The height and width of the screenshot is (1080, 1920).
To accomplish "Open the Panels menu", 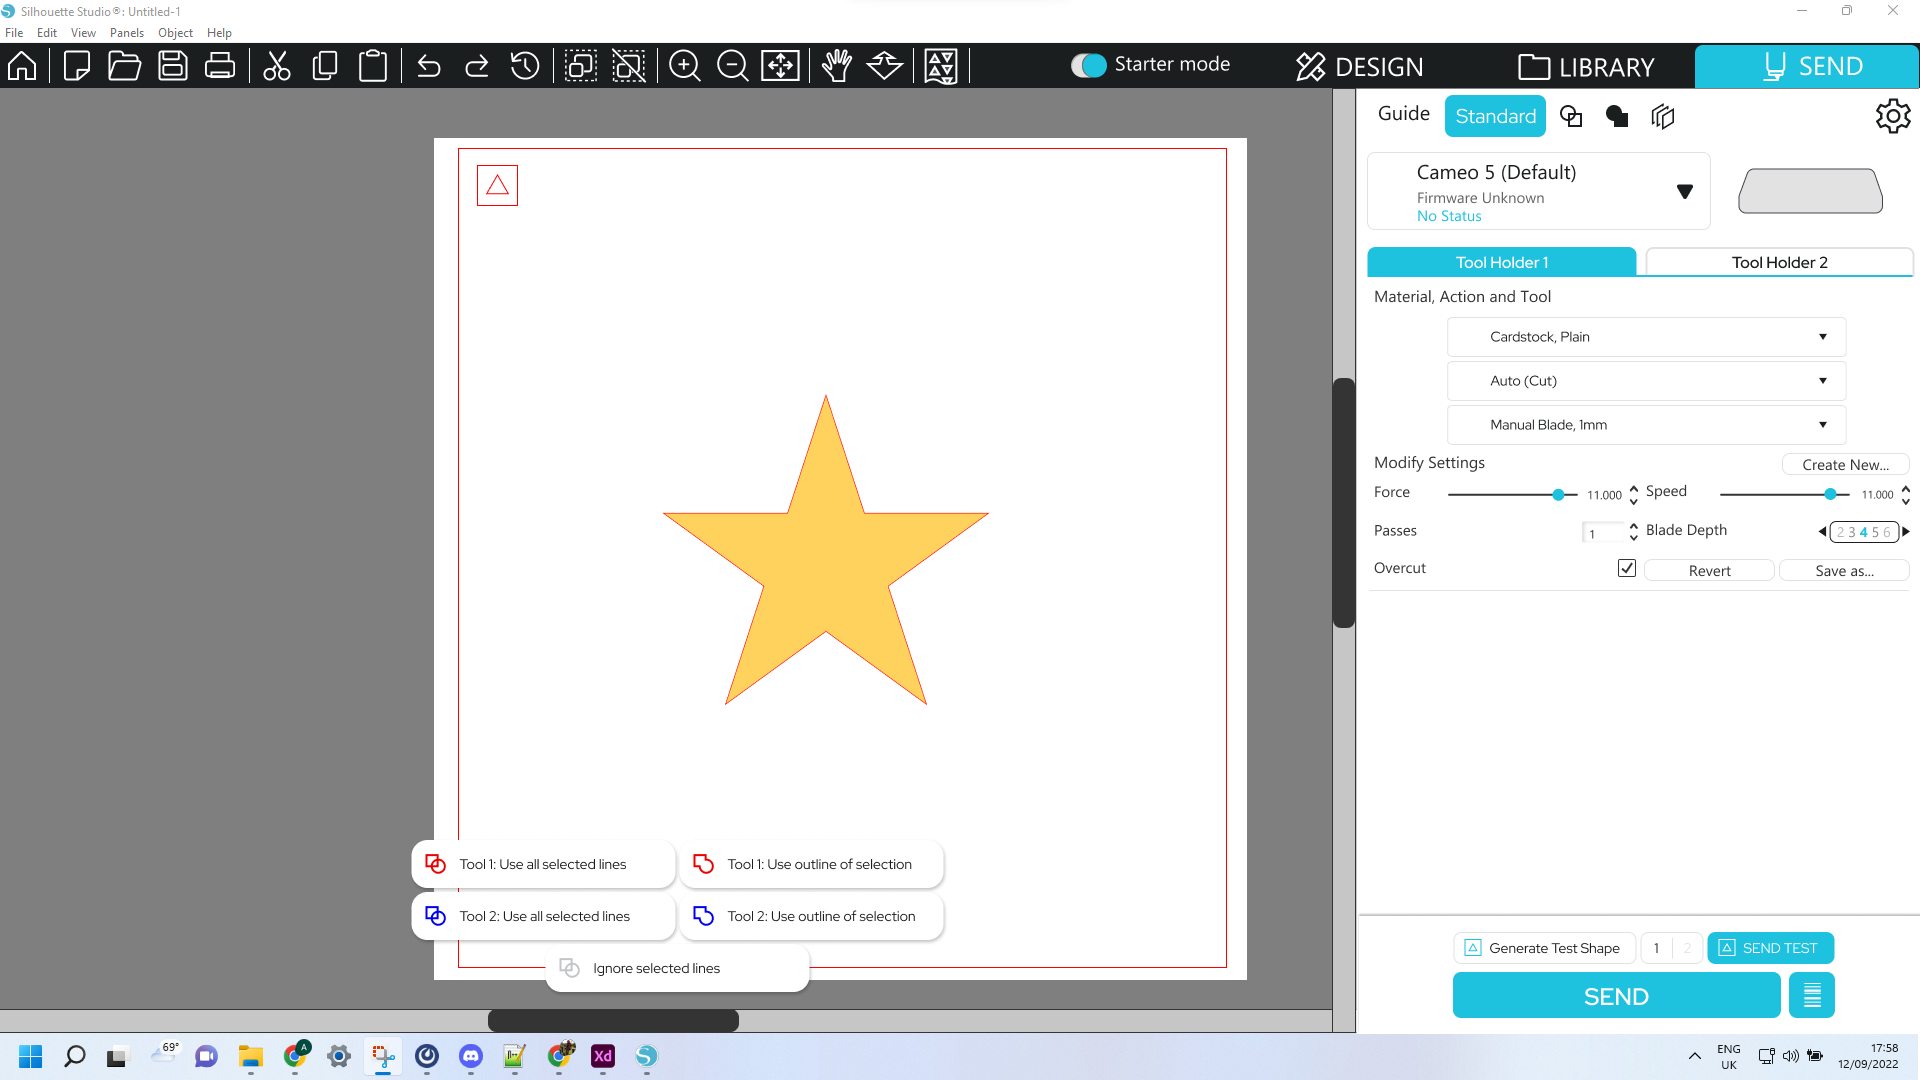I will click(x=126, y=33).
